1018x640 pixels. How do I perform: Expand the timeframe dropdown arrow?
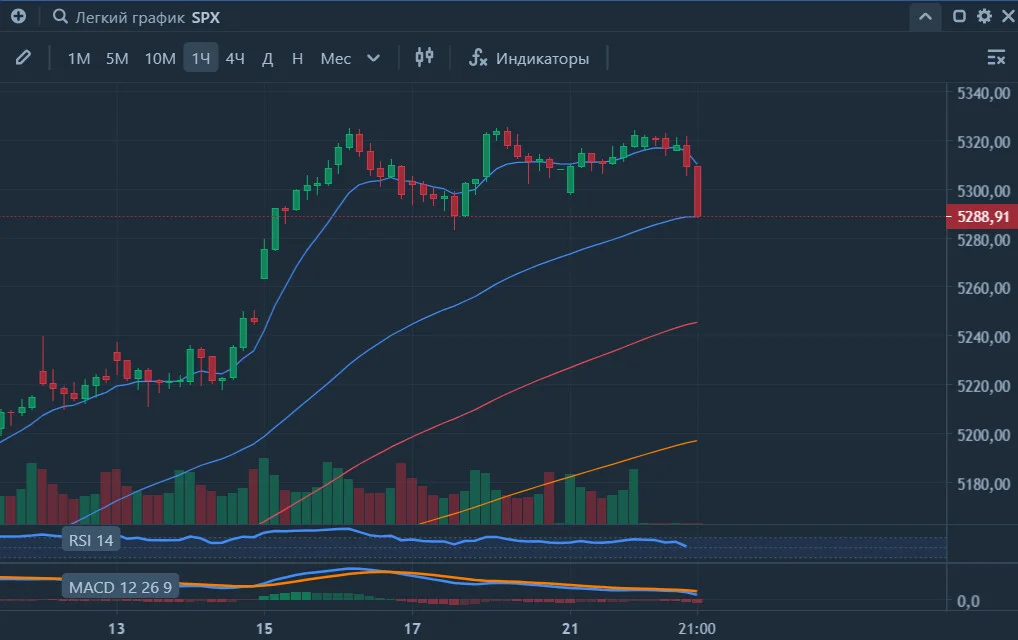[373, 58]
